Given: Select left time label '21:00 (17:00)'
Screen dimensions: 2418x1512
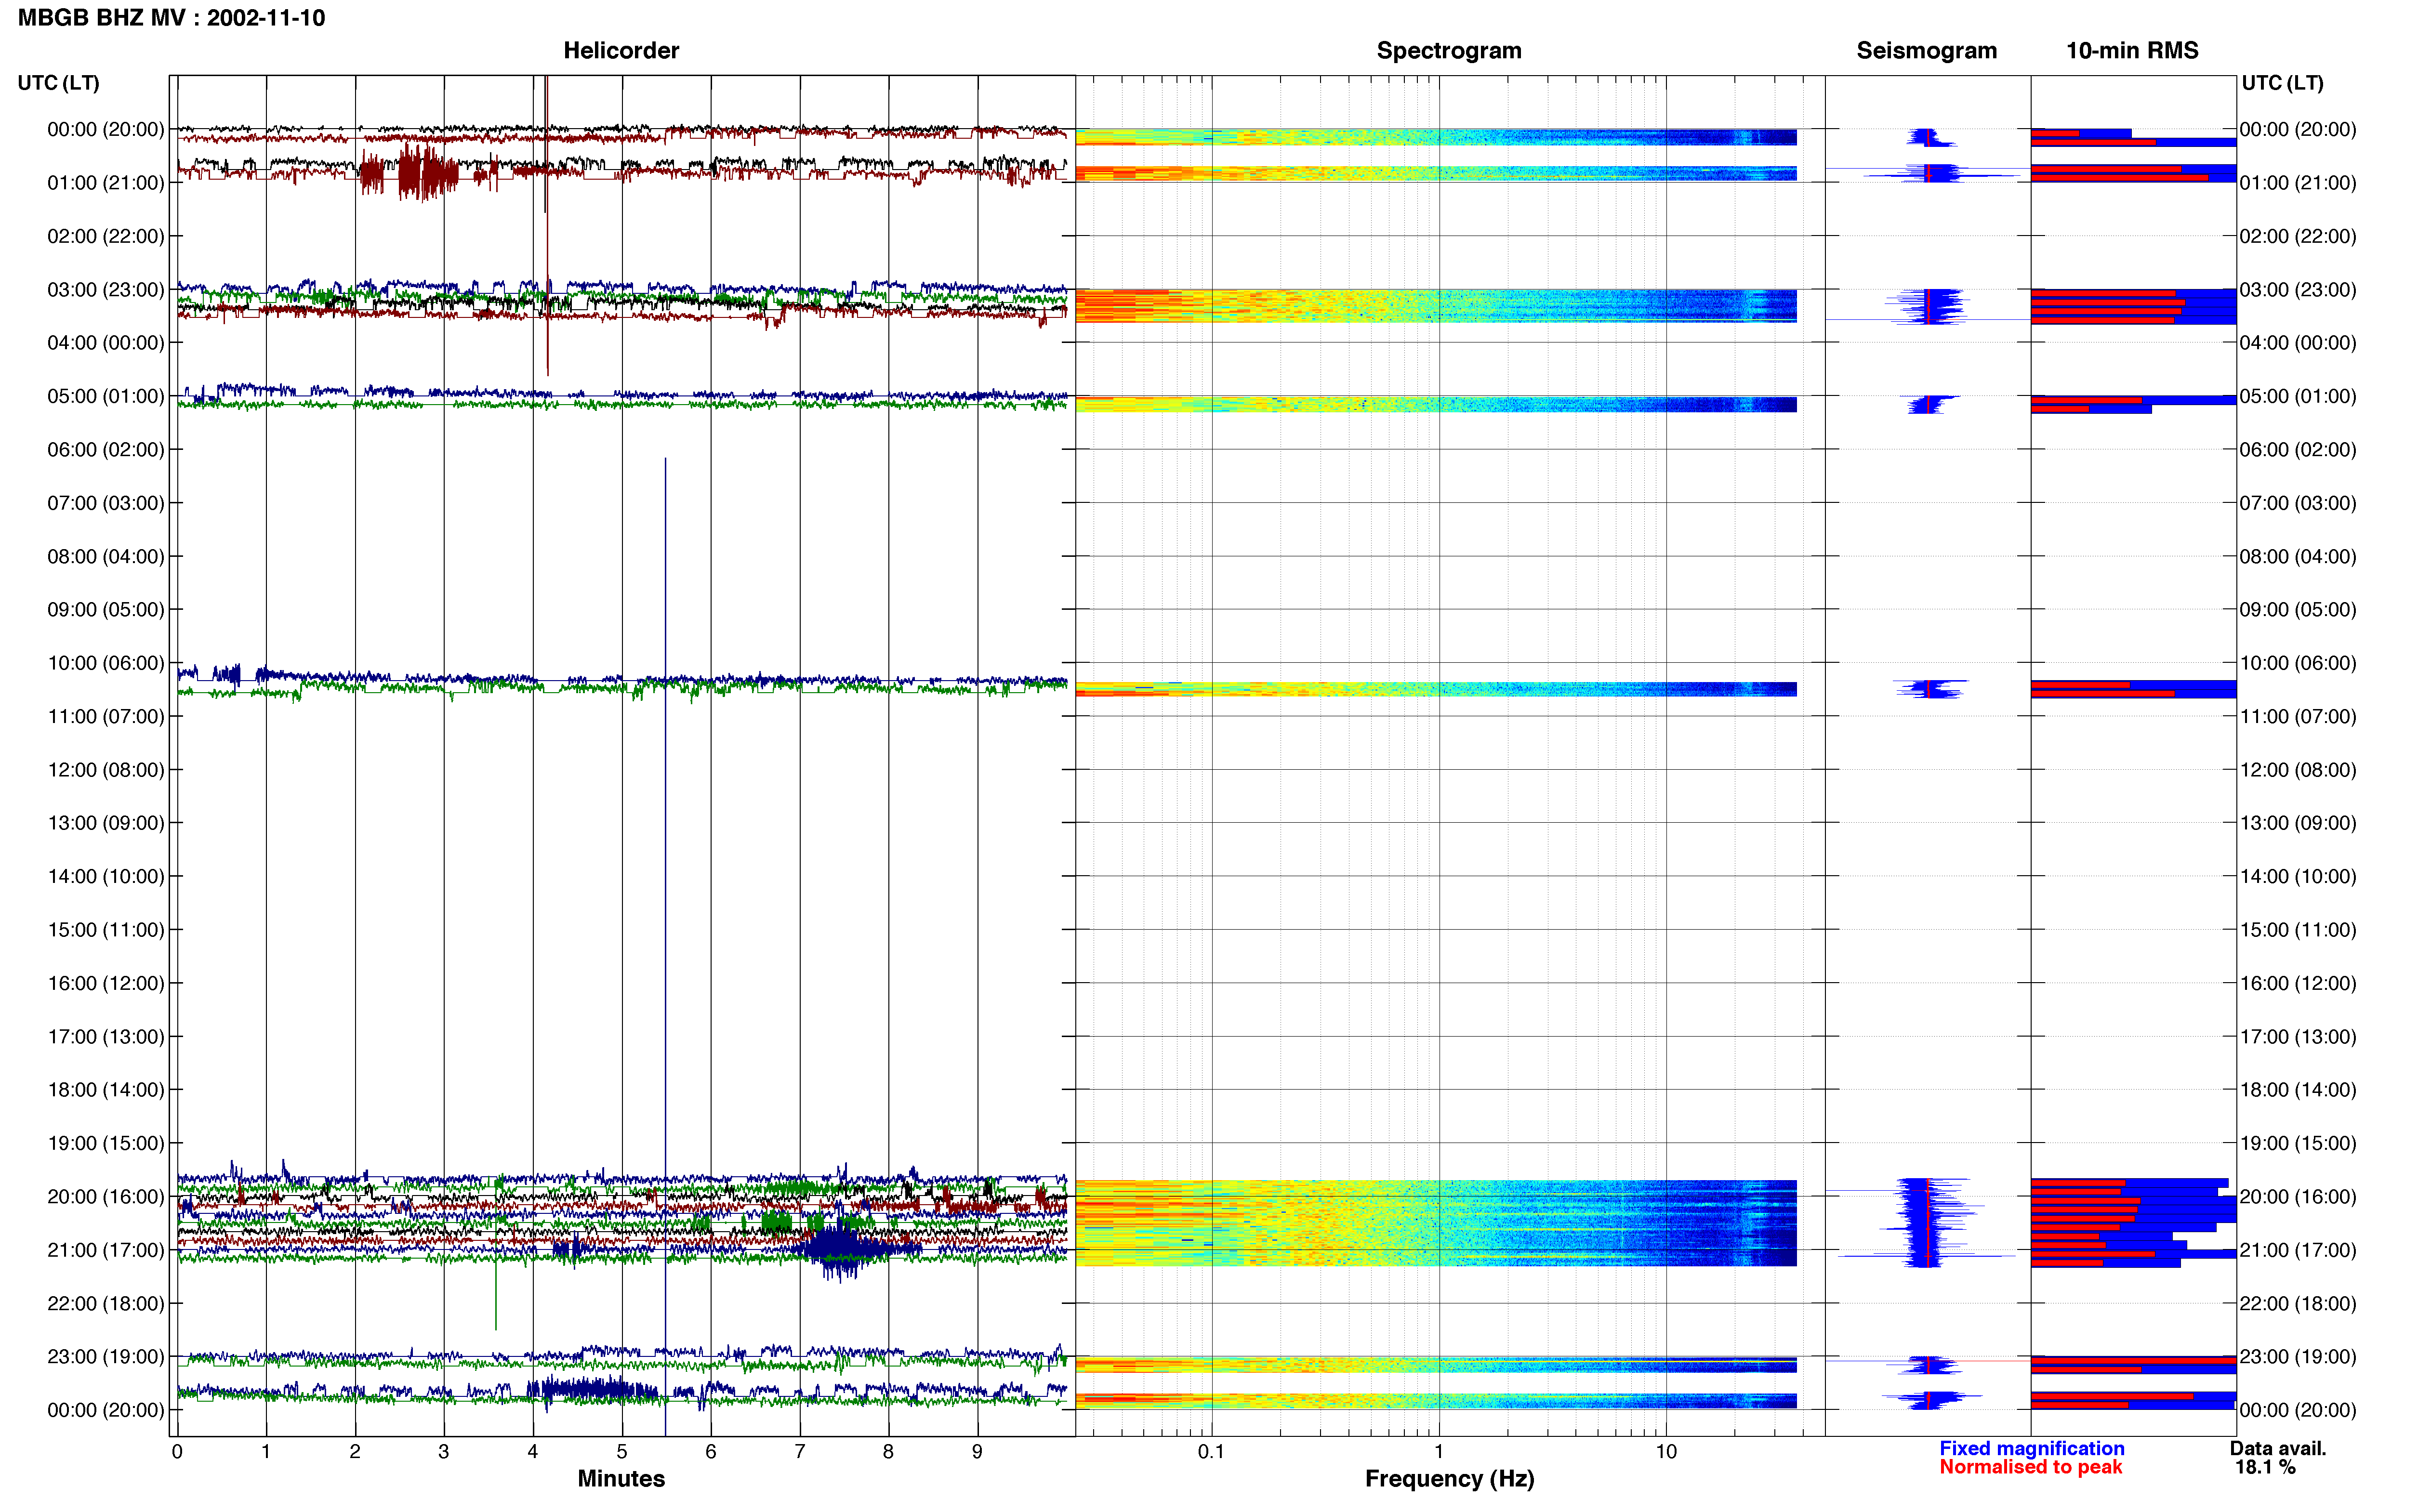Looking at the screenshot, I should tap(106, 1250).
